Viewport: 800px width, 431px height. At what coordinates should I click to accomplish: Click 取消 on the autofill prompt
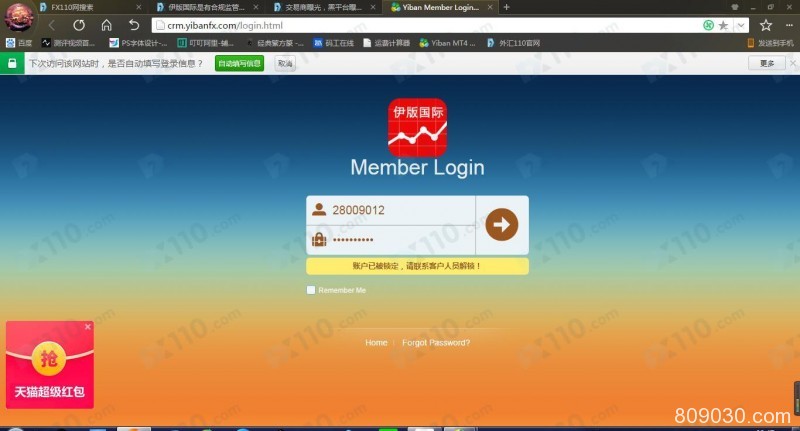click(x=285, y=63)
